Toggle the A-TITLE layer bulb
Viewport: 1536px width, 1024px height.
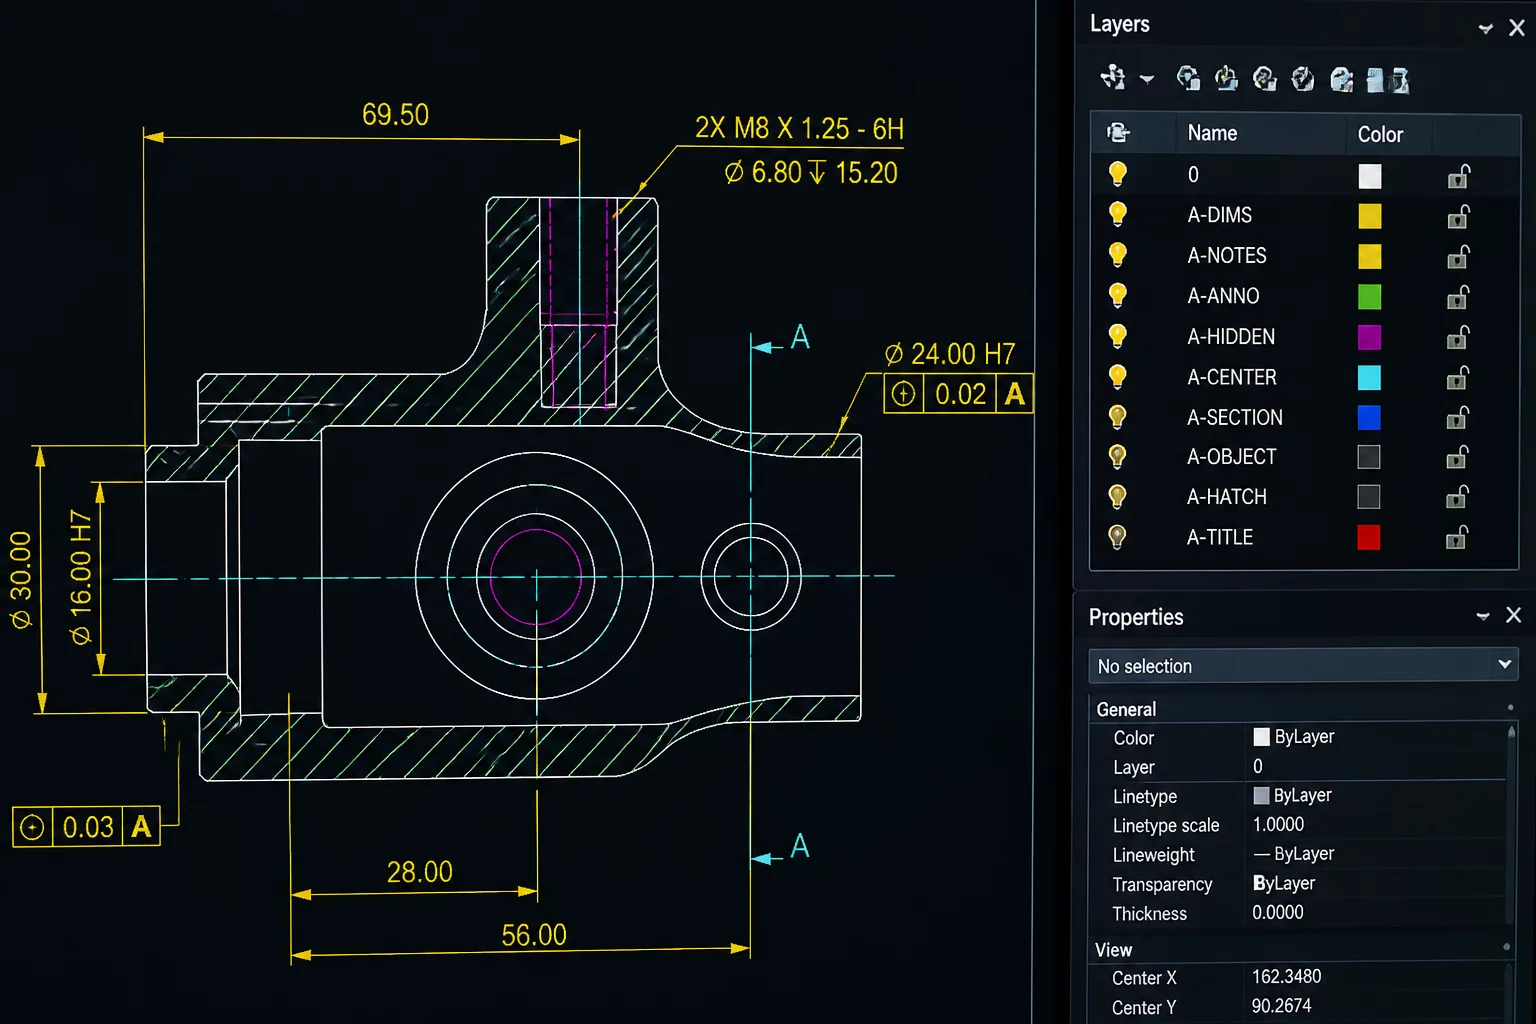1118,537
